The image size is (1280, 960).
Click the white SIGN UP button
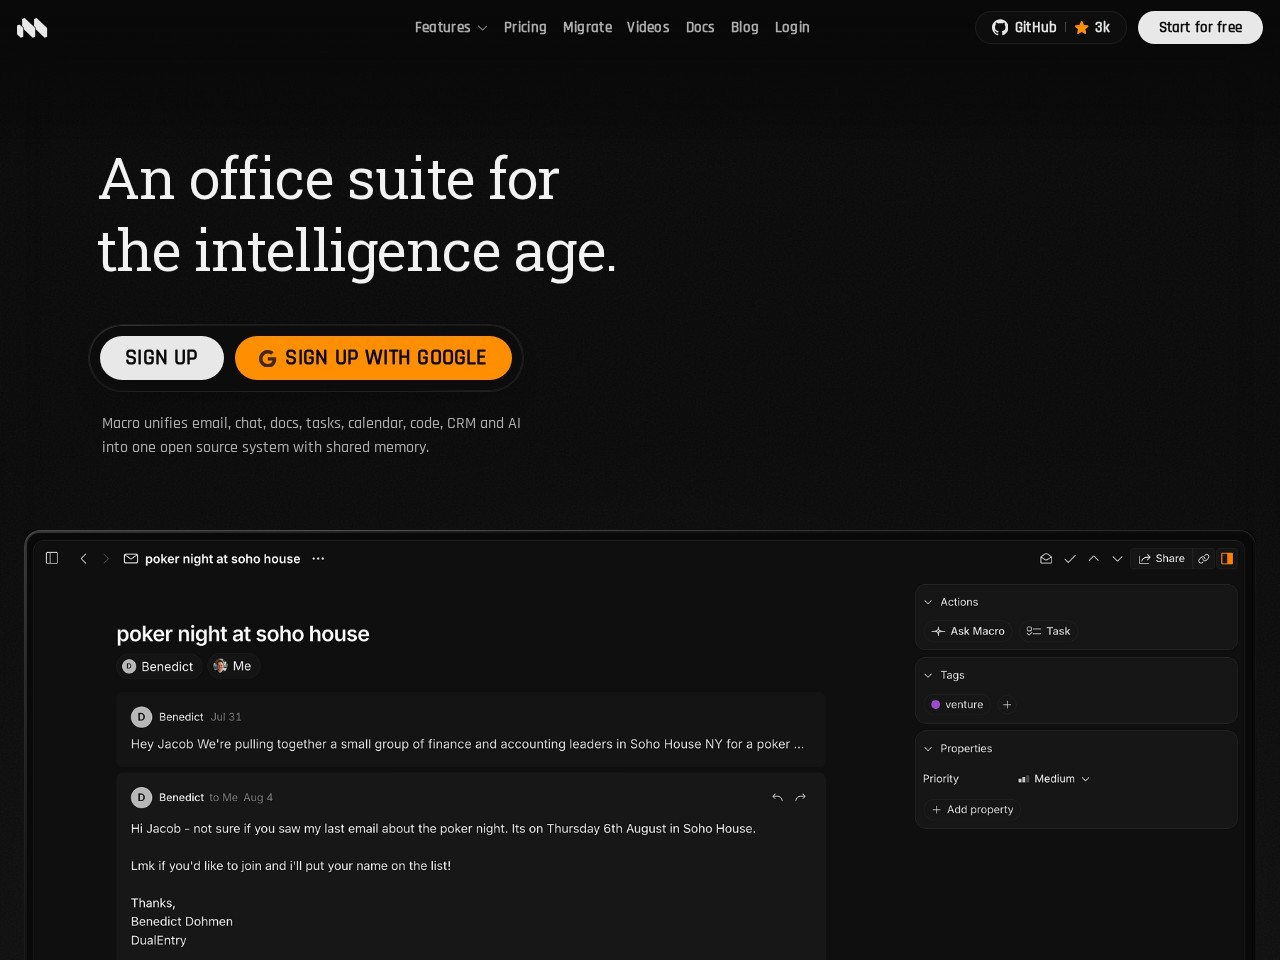coord(162,358)
